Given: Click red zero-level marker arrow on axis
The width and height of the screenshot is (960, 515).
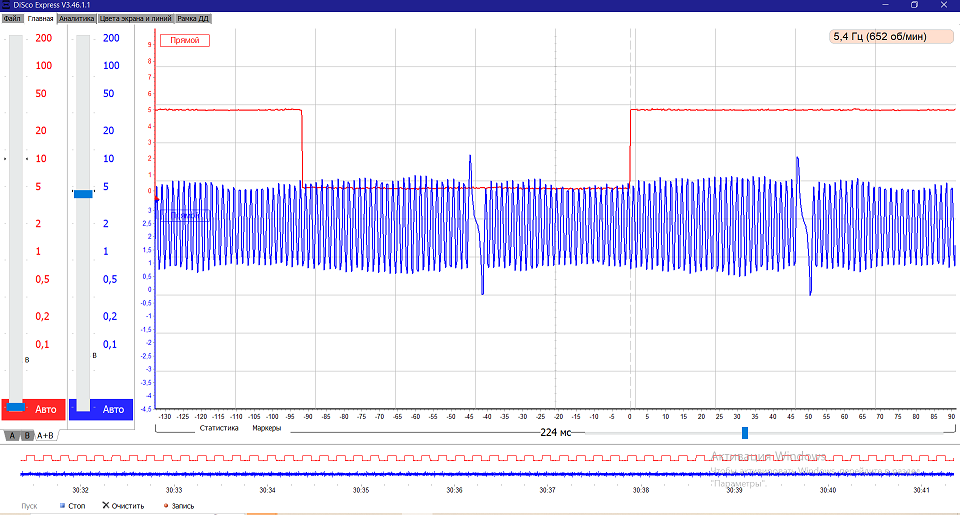Looking at the screenshot, I should point(157,199).
